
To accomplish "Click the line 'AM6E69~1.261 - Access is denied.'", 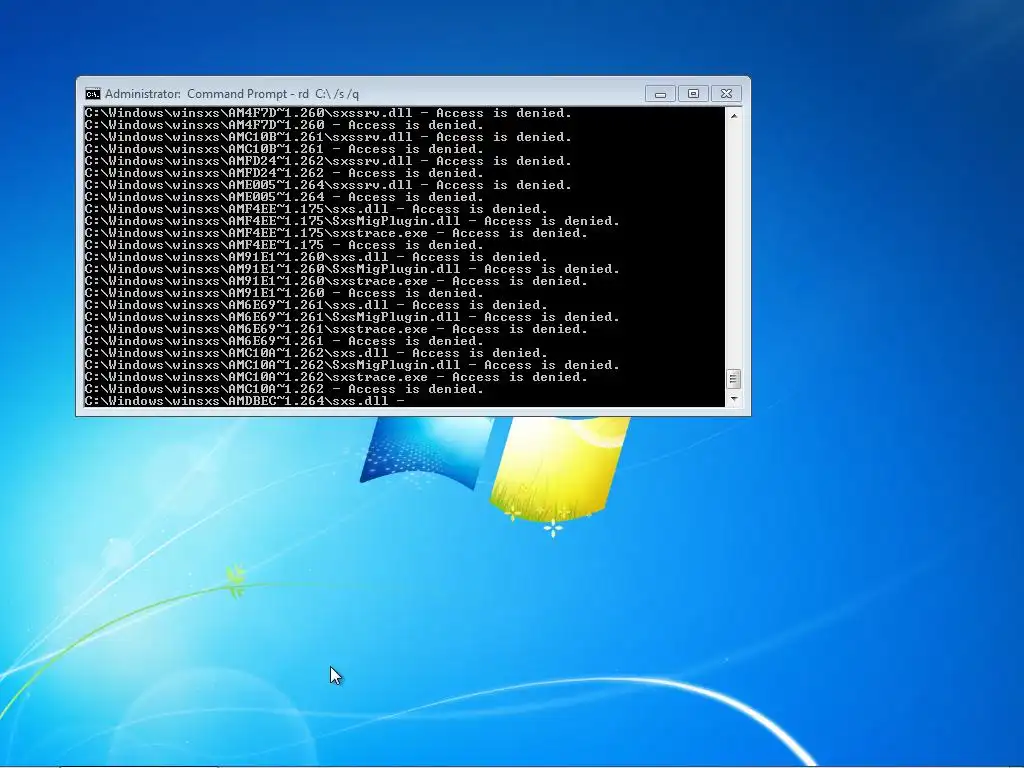I will 284,341.
